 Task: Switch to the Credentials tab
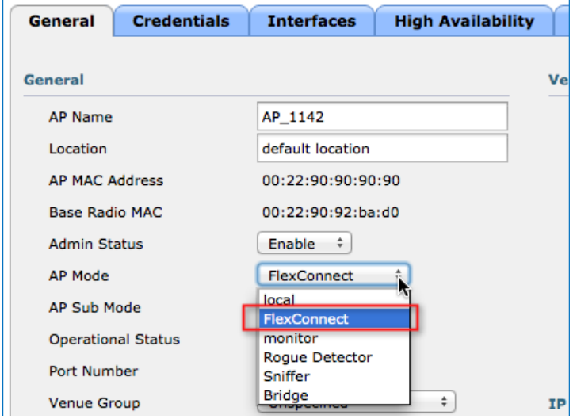(181, 21)
